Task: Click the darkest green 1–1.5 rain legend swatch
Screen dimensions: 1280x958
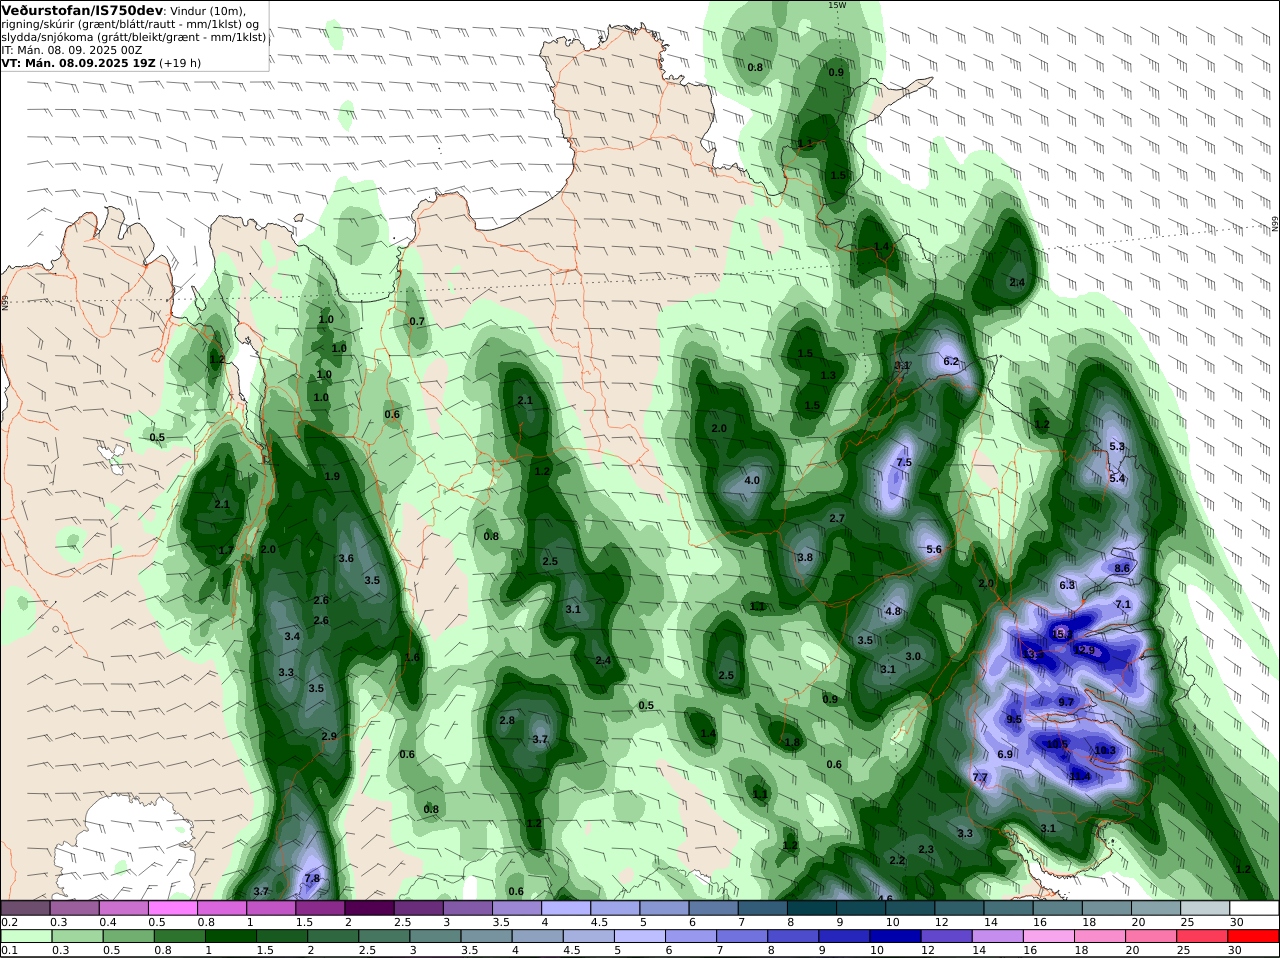Action: (231, 936)
